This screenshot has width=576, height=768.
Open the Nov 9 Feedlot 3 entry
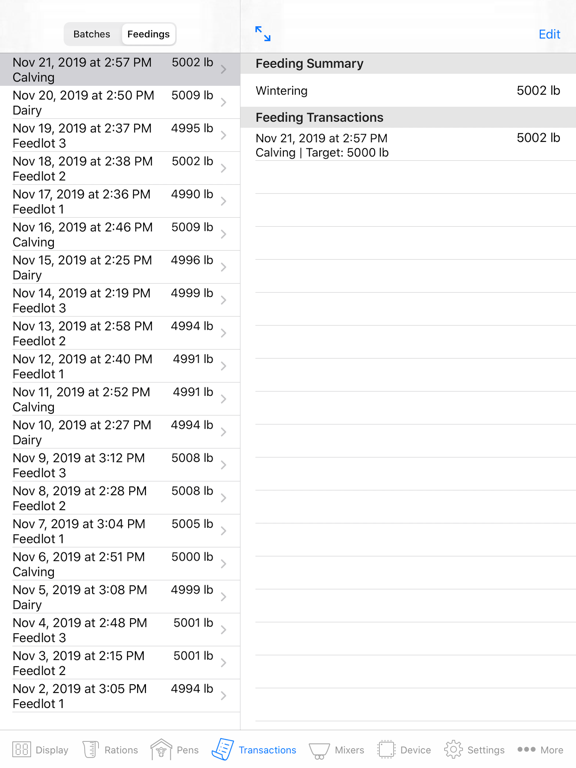point(120,465)
